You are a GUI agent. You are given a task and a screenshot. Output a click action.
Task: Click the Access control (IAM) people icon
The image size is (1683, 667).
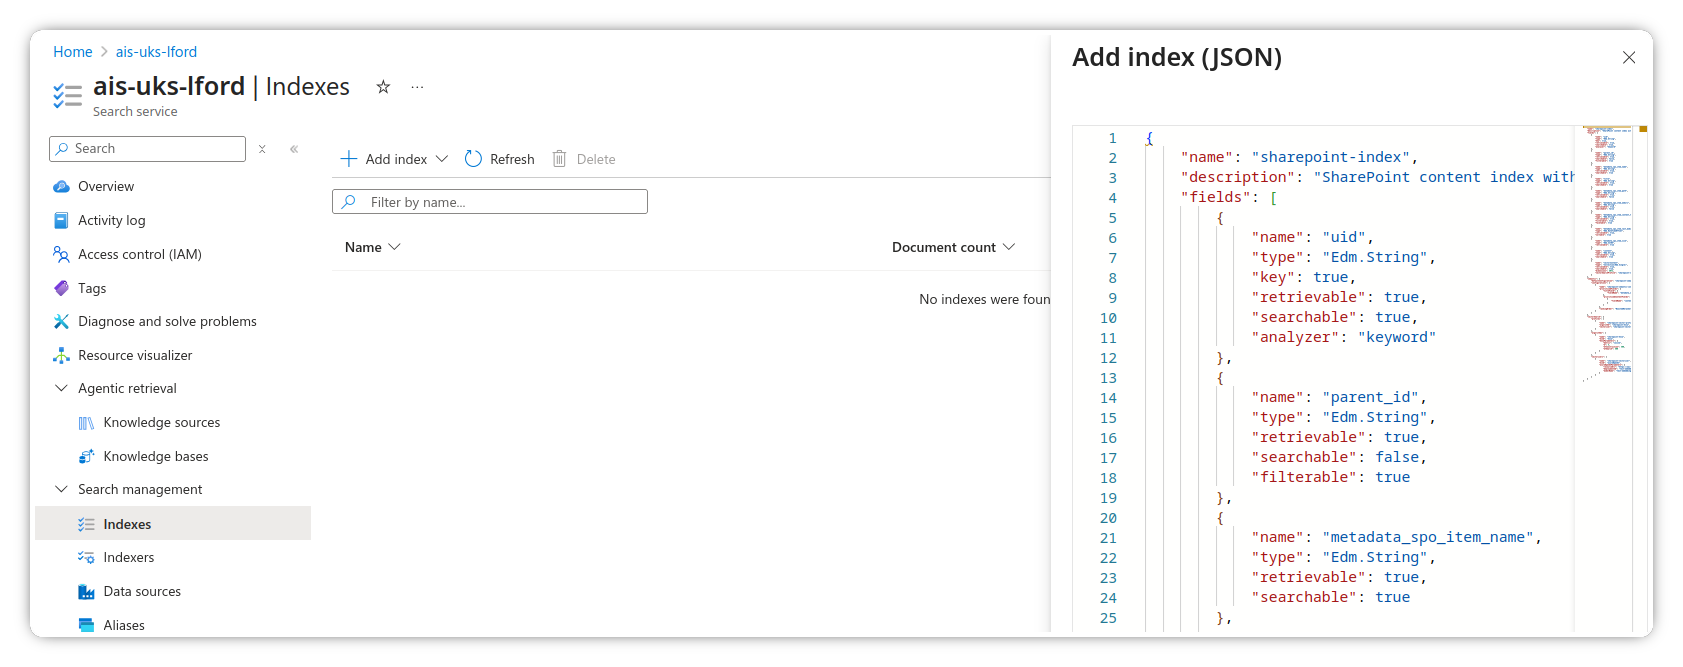click(x=61, y=255)
